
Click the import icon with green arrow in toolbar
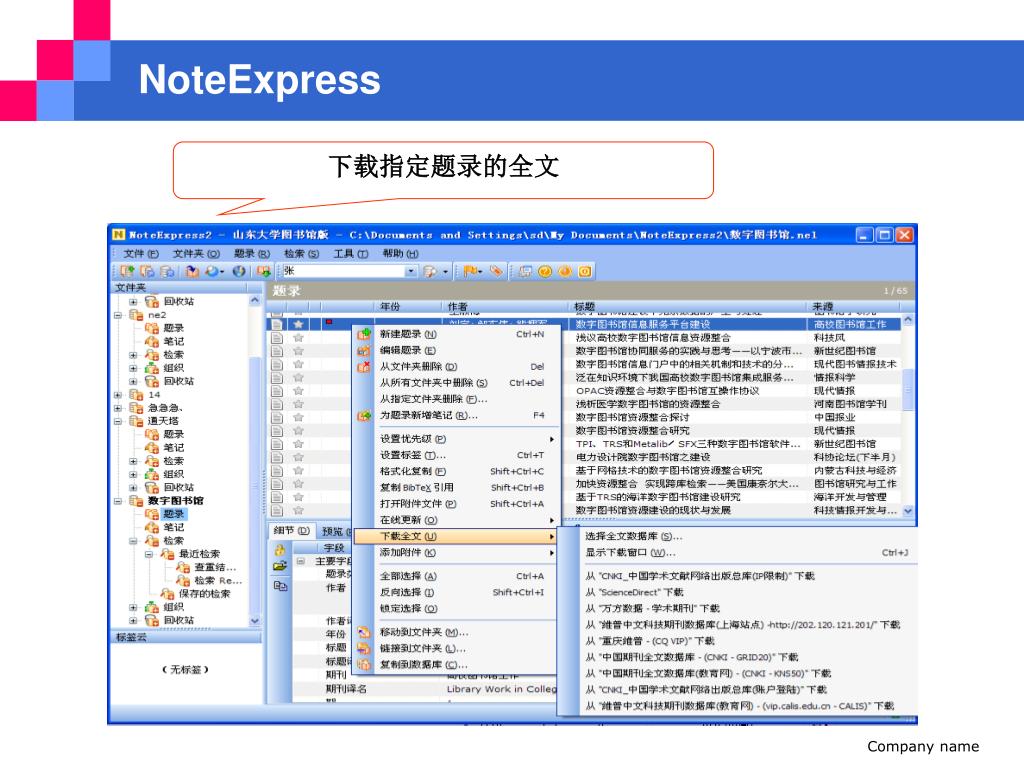coord(264,271)
